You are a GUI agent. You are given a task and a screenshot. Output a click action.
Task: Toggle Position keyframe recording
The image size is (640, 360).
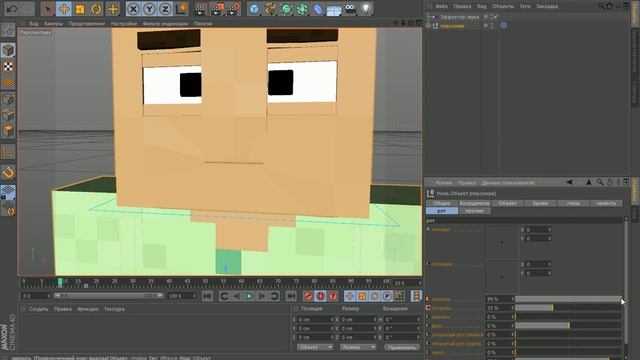point(350,296)
